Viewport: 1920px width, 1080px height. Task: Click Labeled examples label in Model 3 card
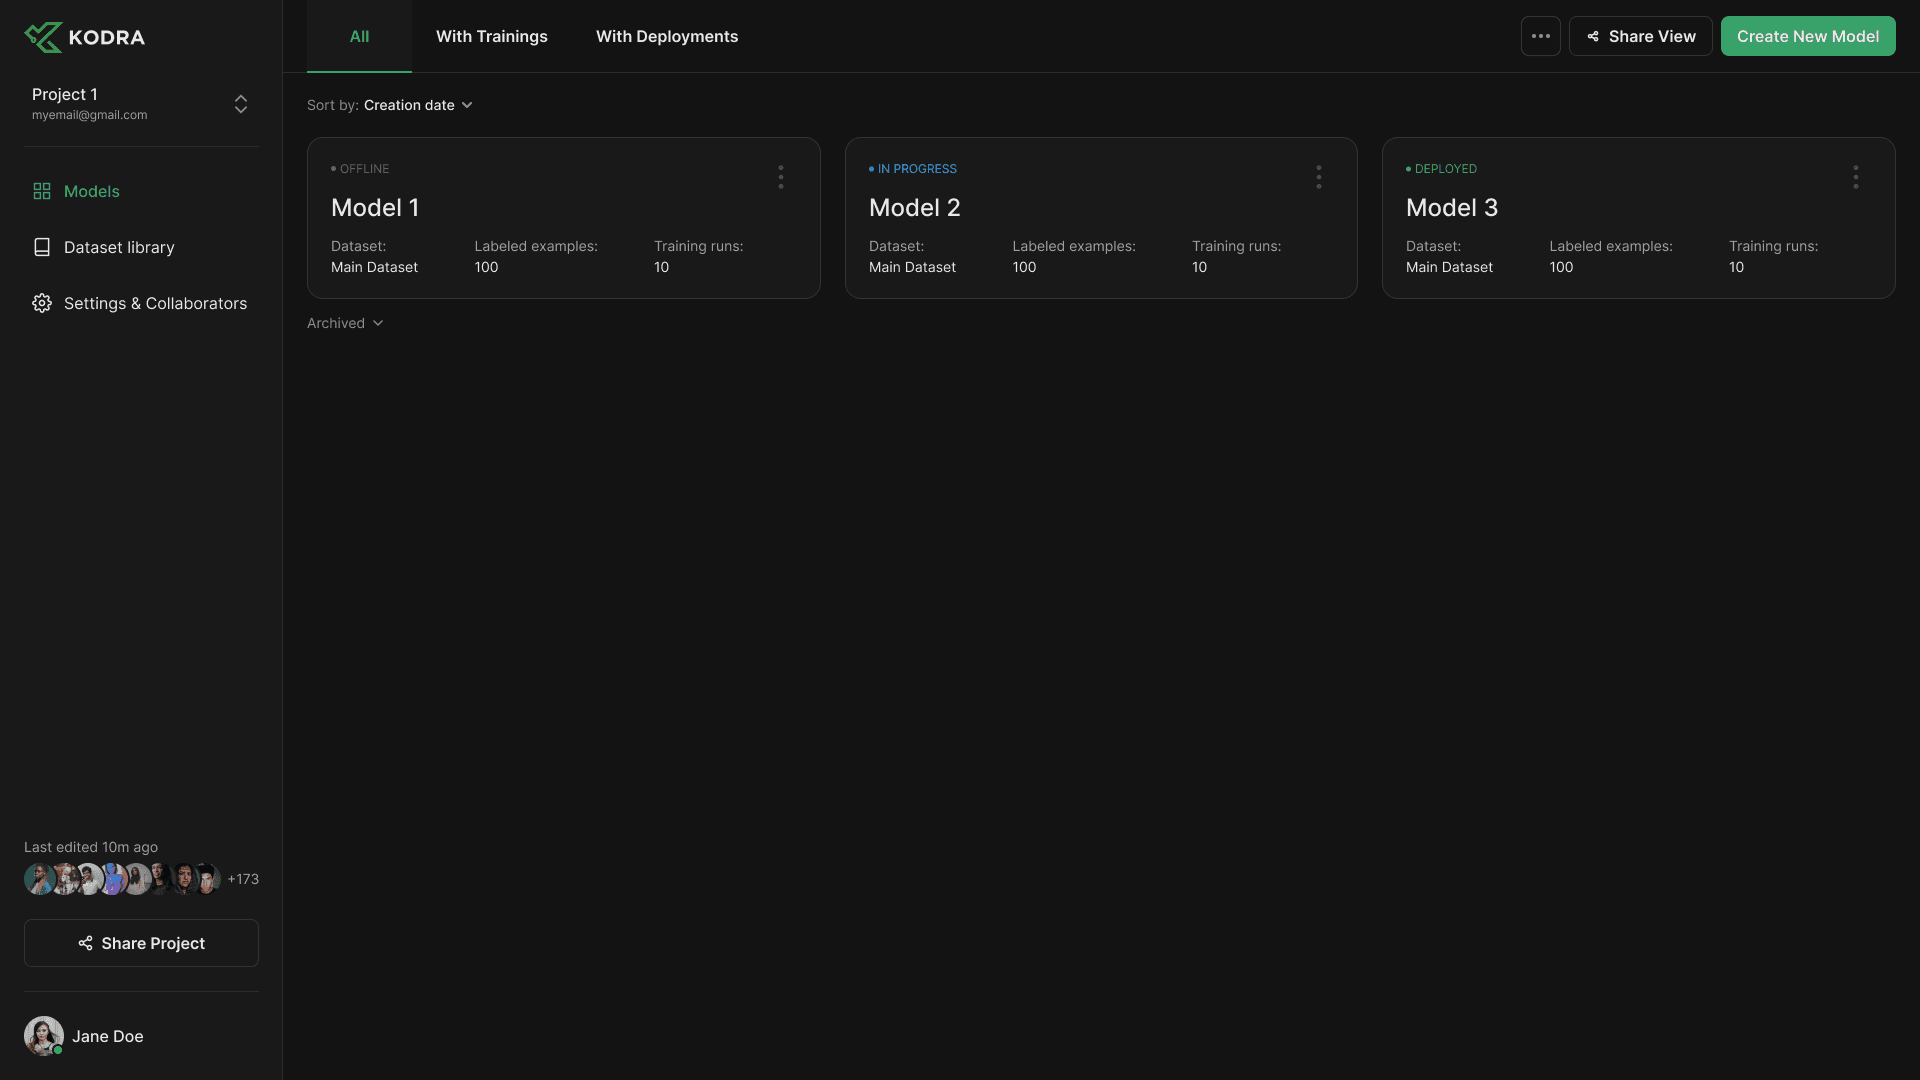click(1611, 246)
